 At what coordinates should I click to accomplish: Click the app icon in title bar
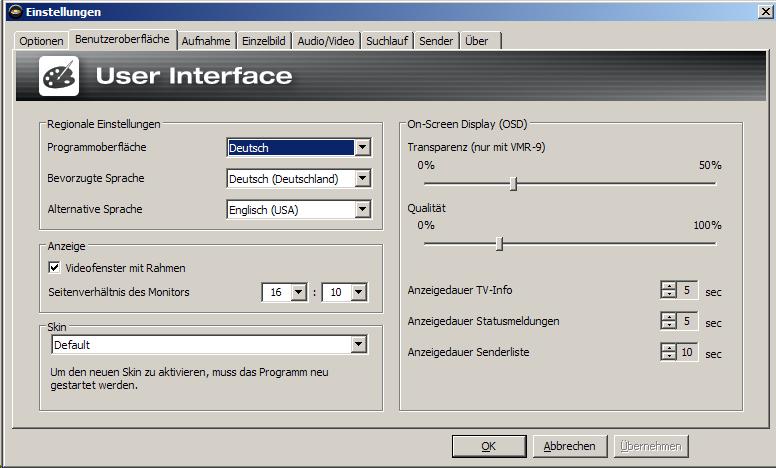tap(11, 10)
